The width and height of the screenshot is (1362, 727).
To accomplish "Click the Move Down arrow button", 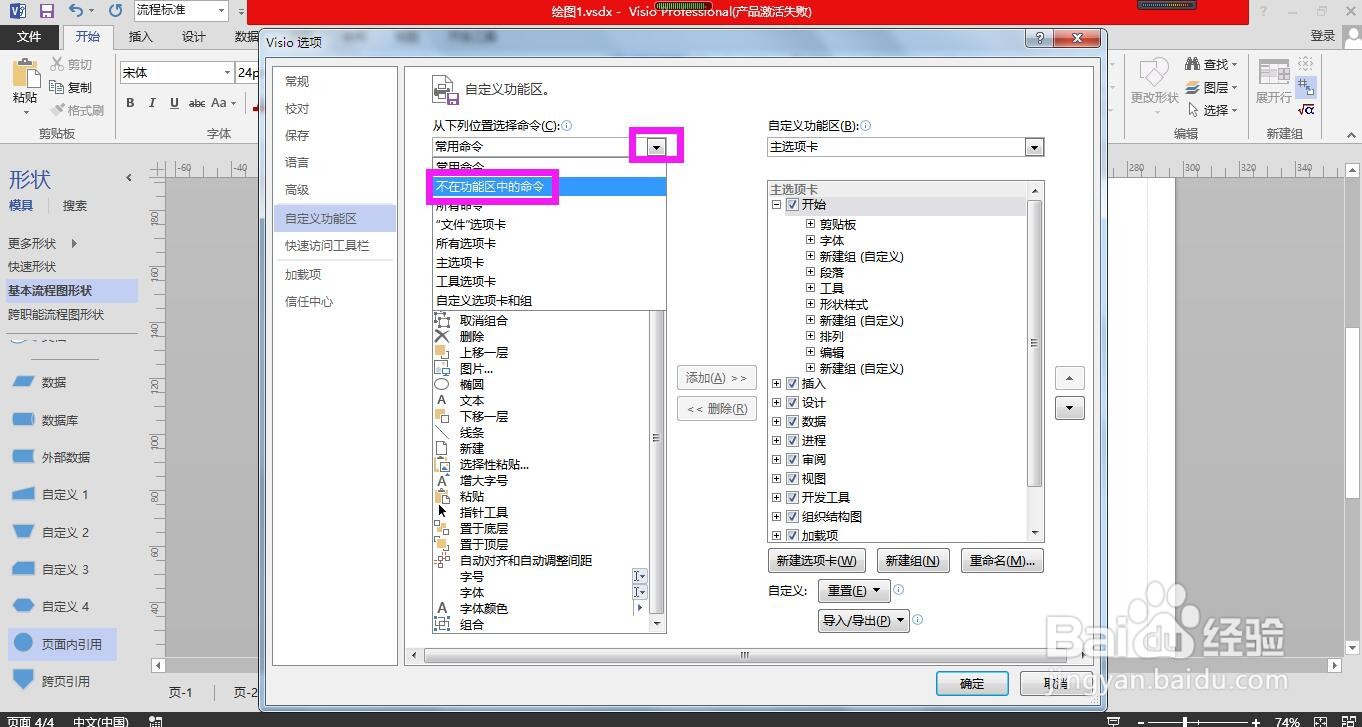I will (x=1070, y=407).
